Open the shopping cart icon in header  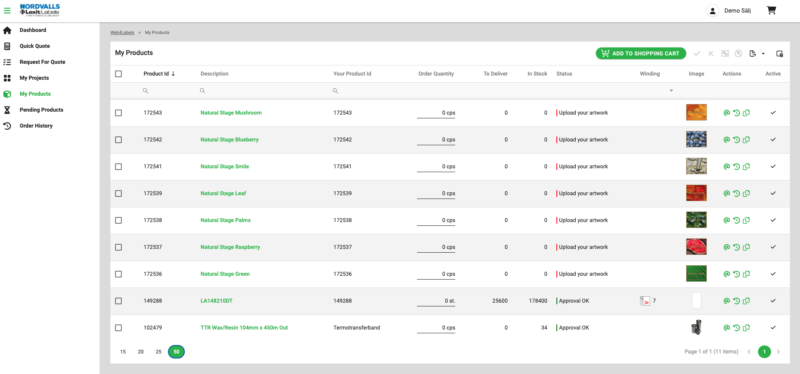pos(771,10)
